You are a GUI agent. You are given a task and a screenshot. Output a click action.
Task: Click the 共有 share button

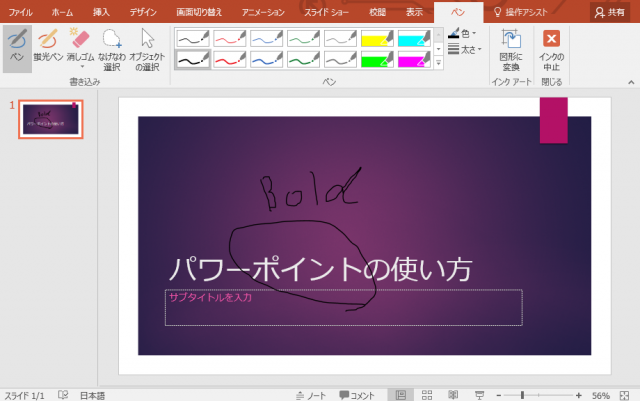tap(613, 12)
